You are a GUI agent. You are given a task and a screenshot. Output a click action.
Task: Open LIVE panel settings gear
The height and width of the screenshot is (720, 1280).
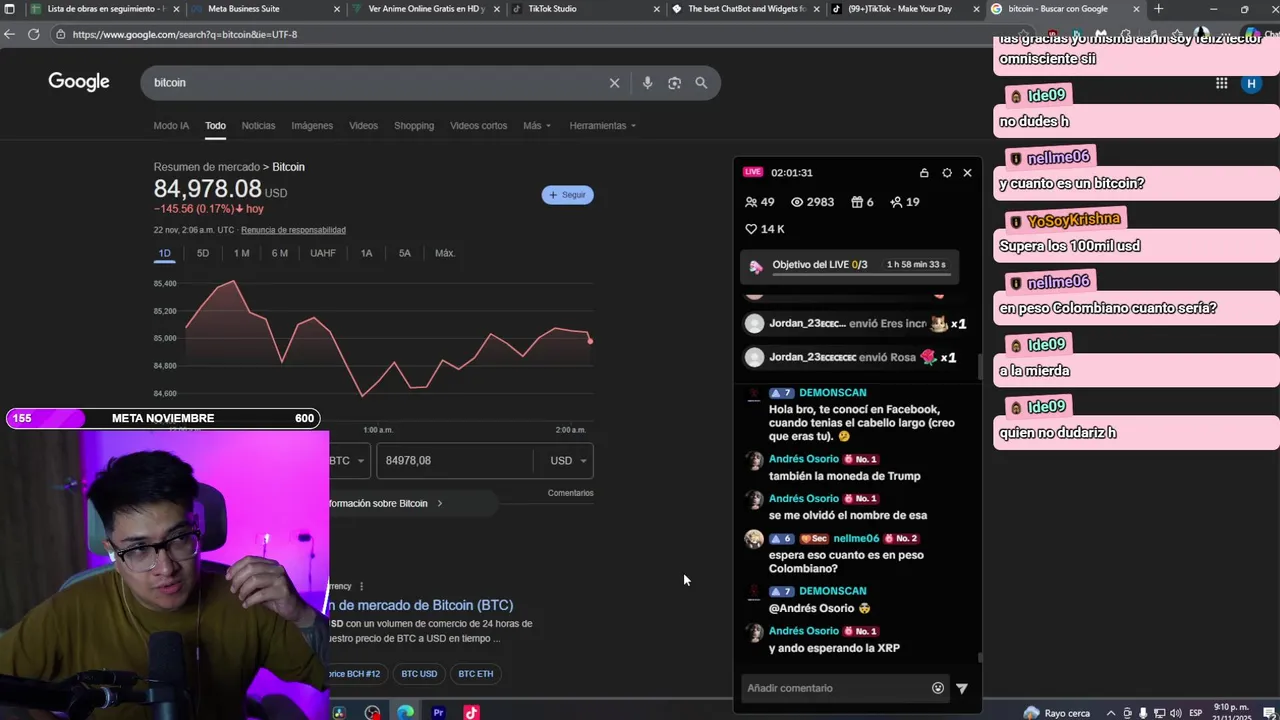click(x=947, y=173)
